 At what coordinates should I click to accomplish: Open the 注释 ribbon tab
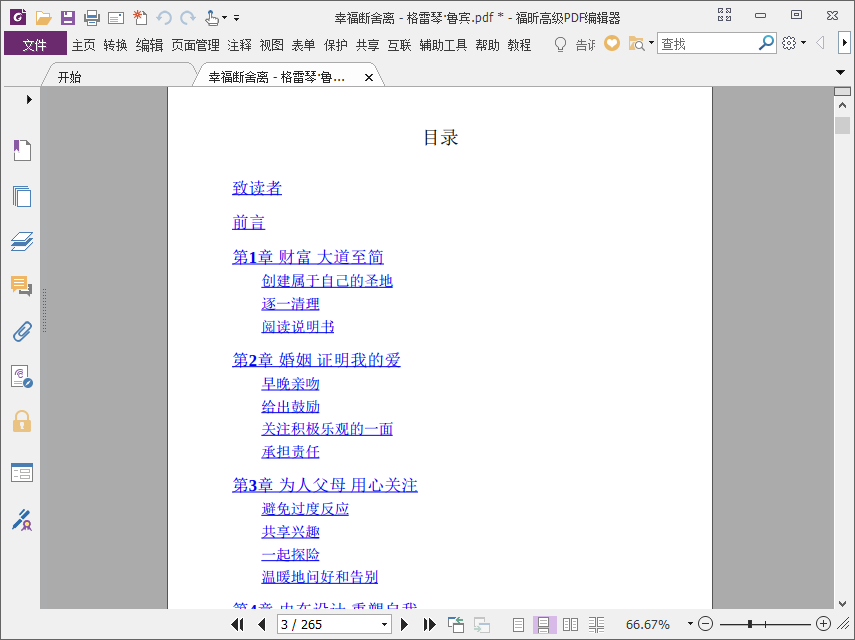(x=239, y=45)
